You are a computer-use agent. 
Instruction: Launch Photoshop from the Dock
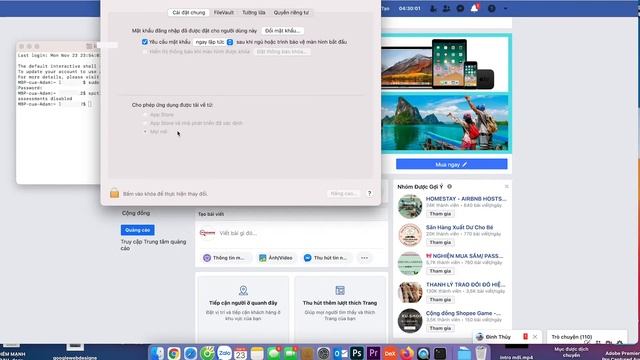pyautogui.click(x=356, y=353)
